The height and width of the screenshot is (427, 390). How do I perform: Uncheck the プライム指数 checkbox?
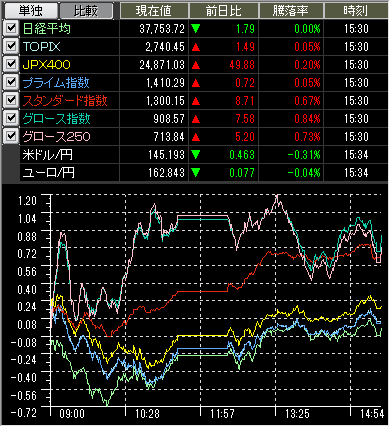point(11,82)
